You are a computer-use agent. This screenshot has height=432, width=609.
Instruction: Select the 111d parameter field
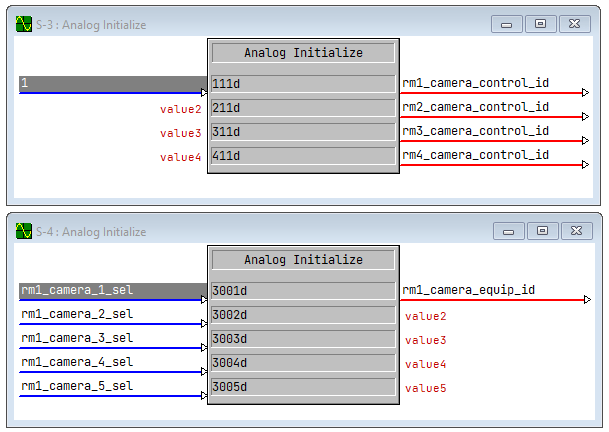[303, 84]
